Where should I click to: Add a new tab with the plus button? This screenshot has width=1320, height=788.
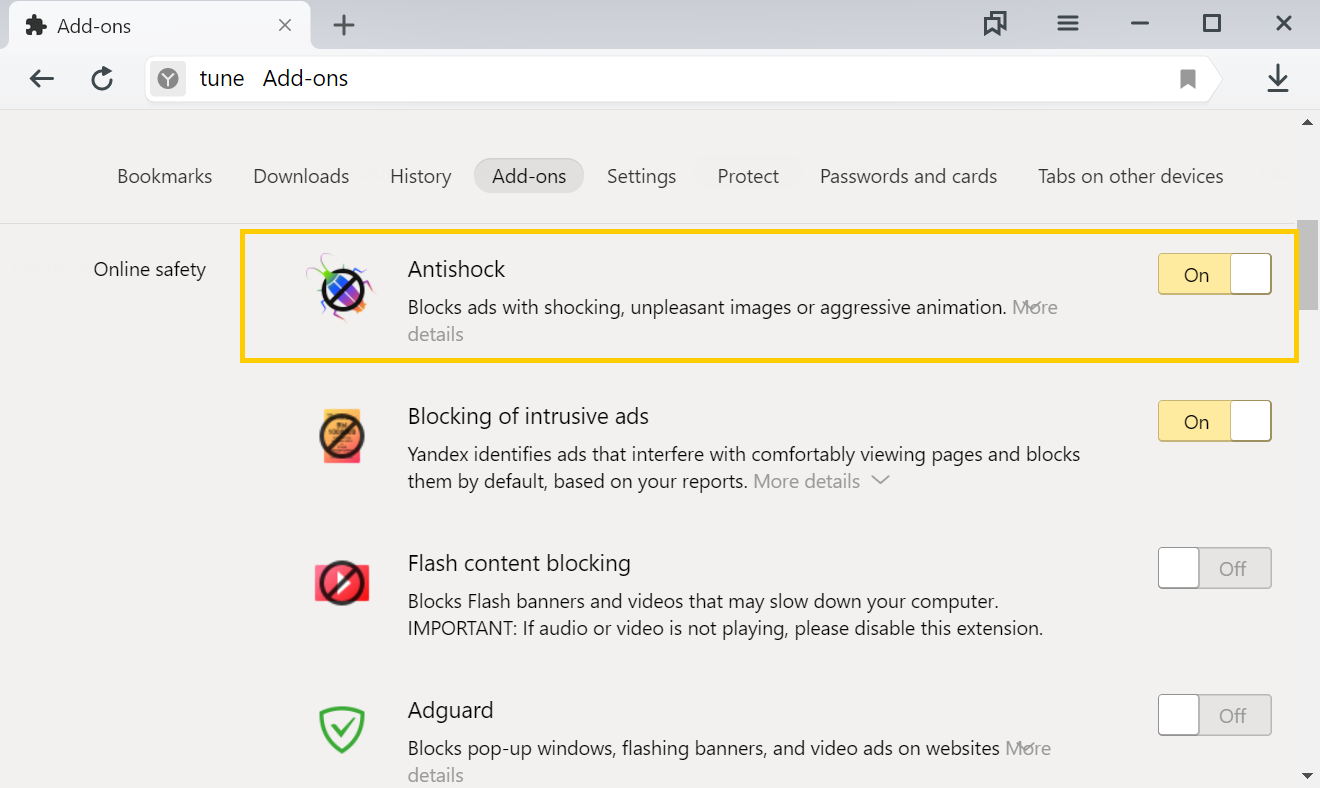pyautogui.click(x=344, y=25)
